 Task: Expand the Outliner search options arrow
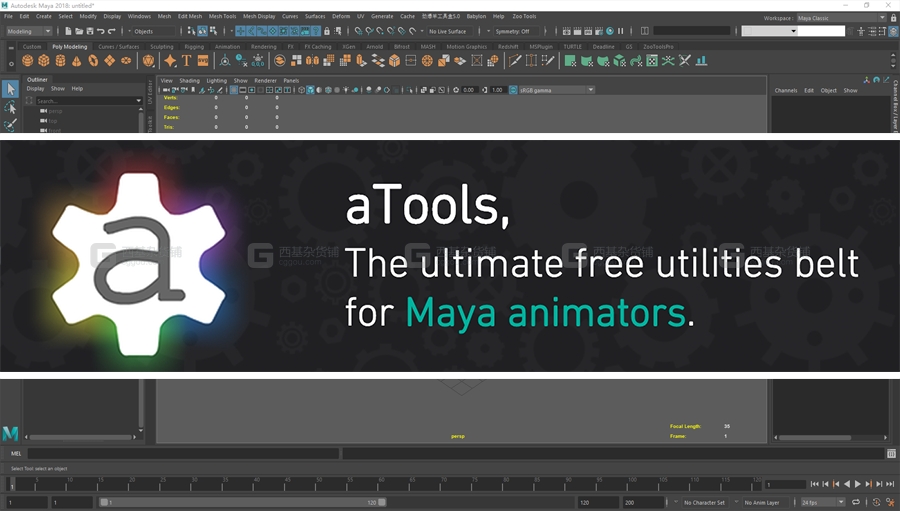pyautogui.click(x=138, y=100)
